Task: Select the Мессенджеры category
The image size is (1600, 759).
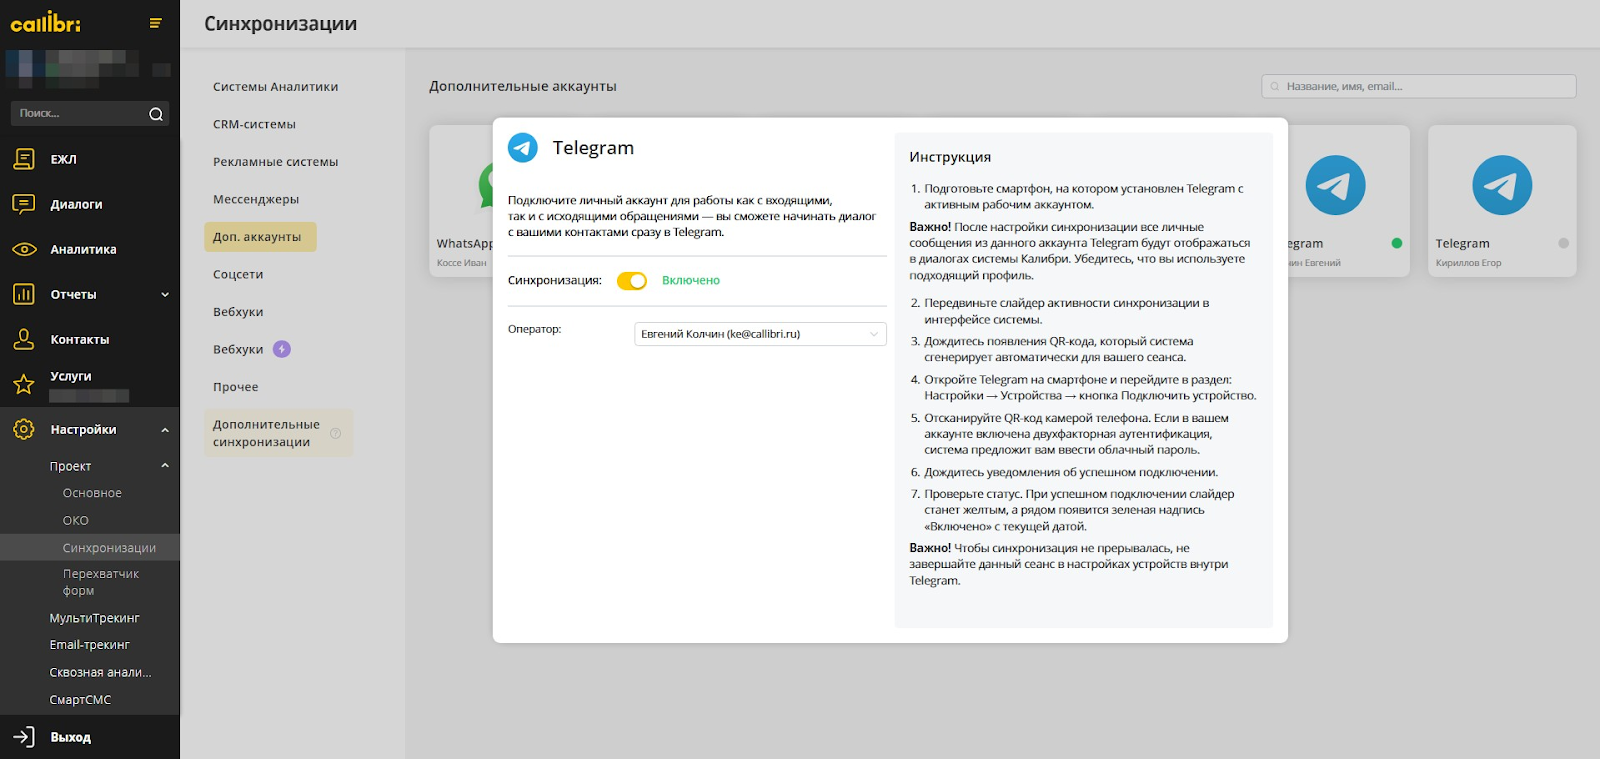Action: click(x=256, y=199)
